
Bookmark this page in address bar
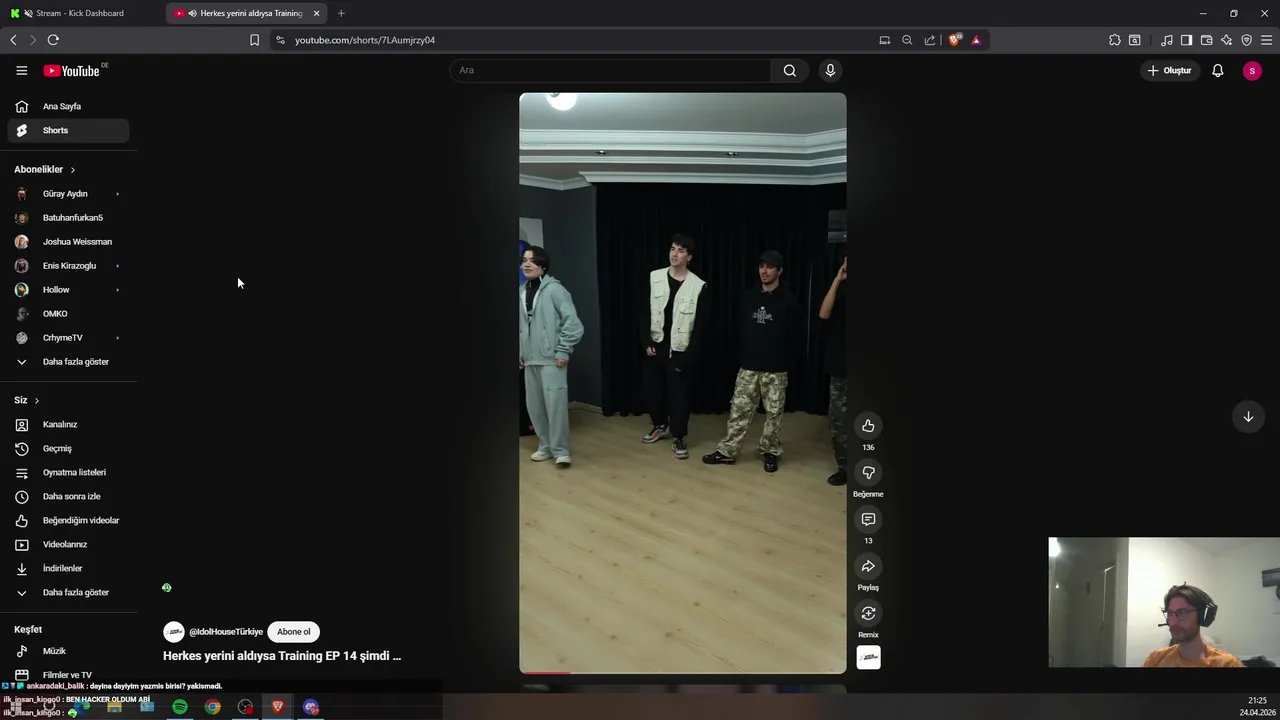[x=254, y=40]
